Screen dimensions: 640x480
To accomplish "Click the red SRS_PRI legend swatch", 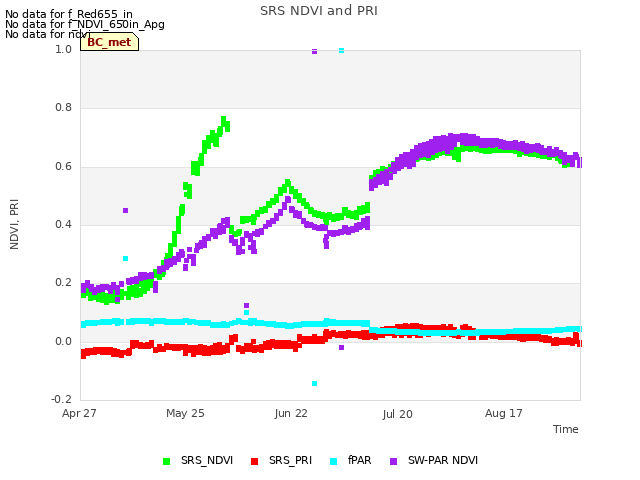I will [255, 461].
